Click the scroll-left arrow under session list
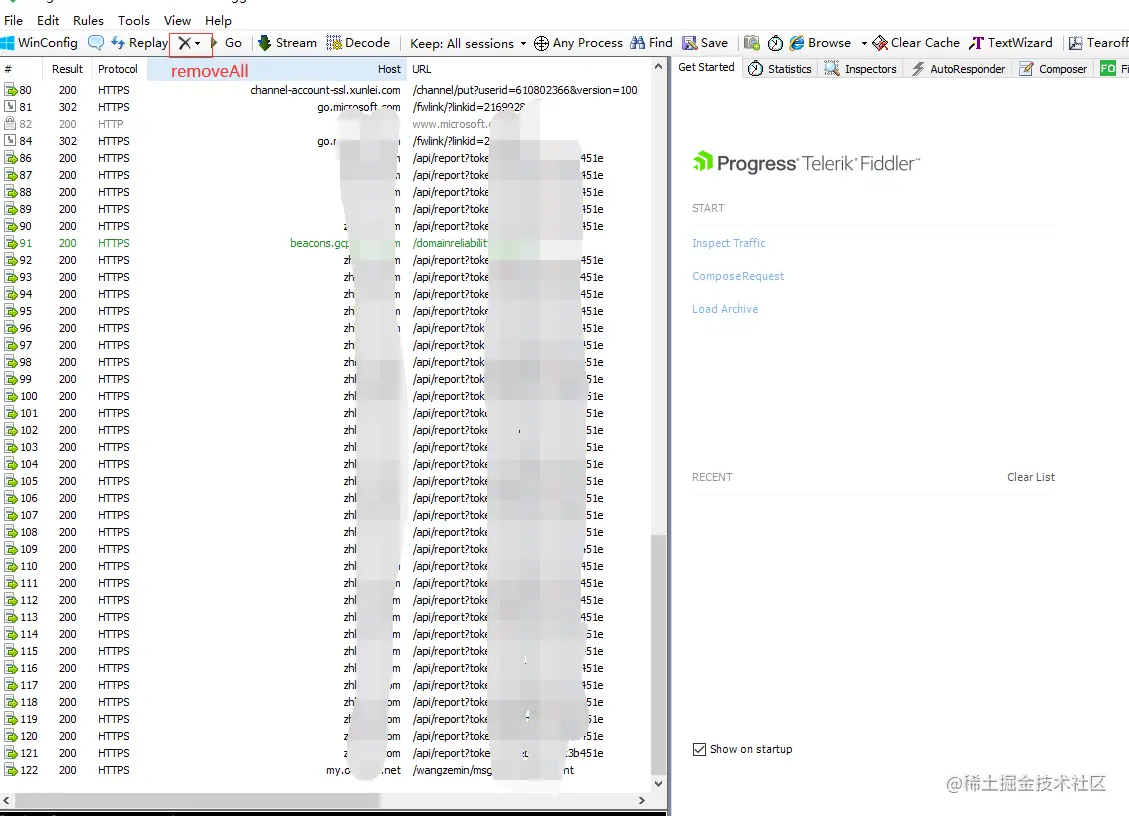 [6, 800]
